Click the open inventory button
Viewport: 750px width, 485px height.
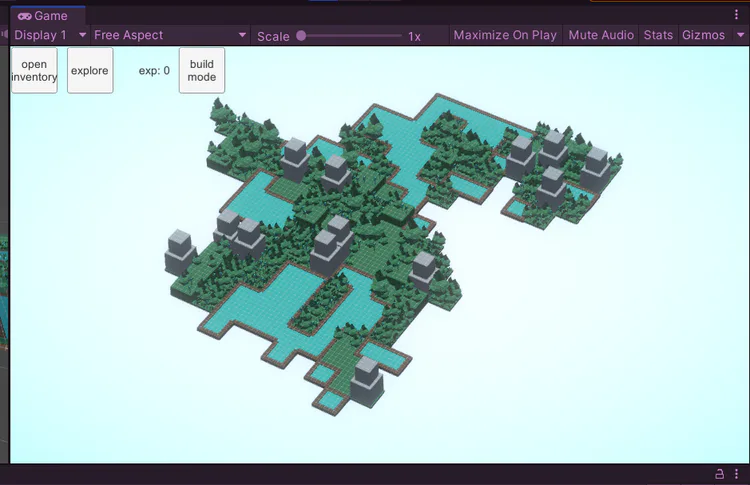[x=34, y=70]
